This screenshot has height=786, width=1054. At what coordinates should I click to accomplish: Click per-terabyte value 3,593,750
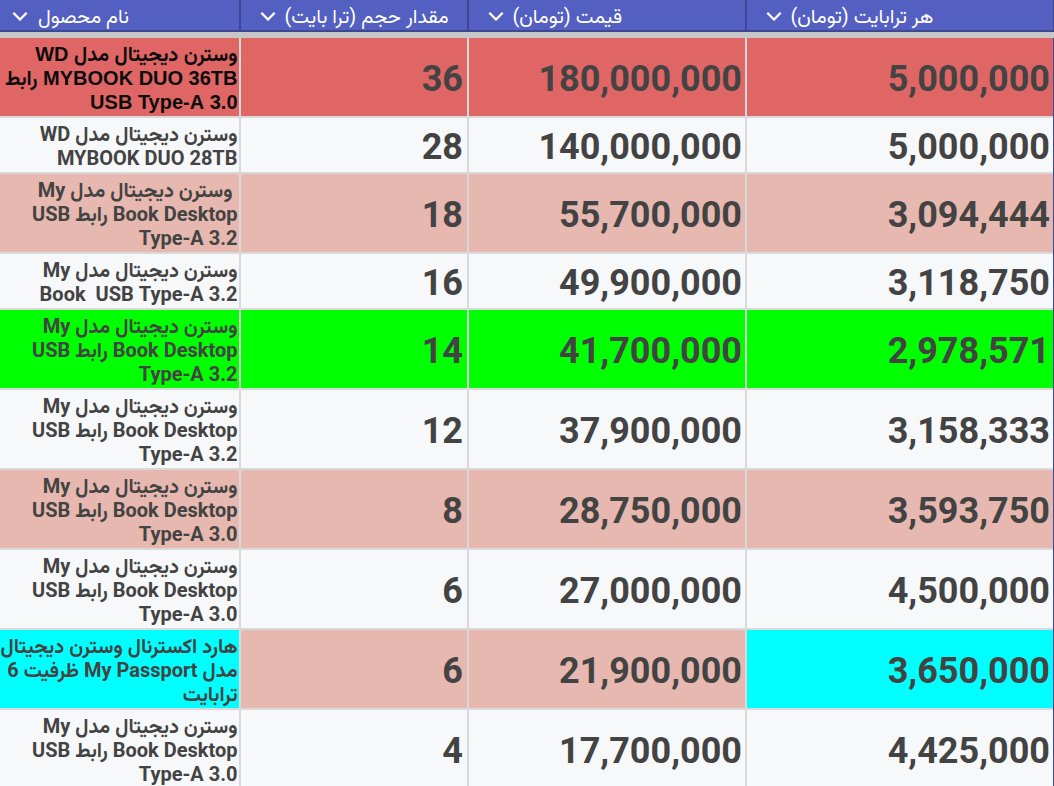[x=900, y=510]
